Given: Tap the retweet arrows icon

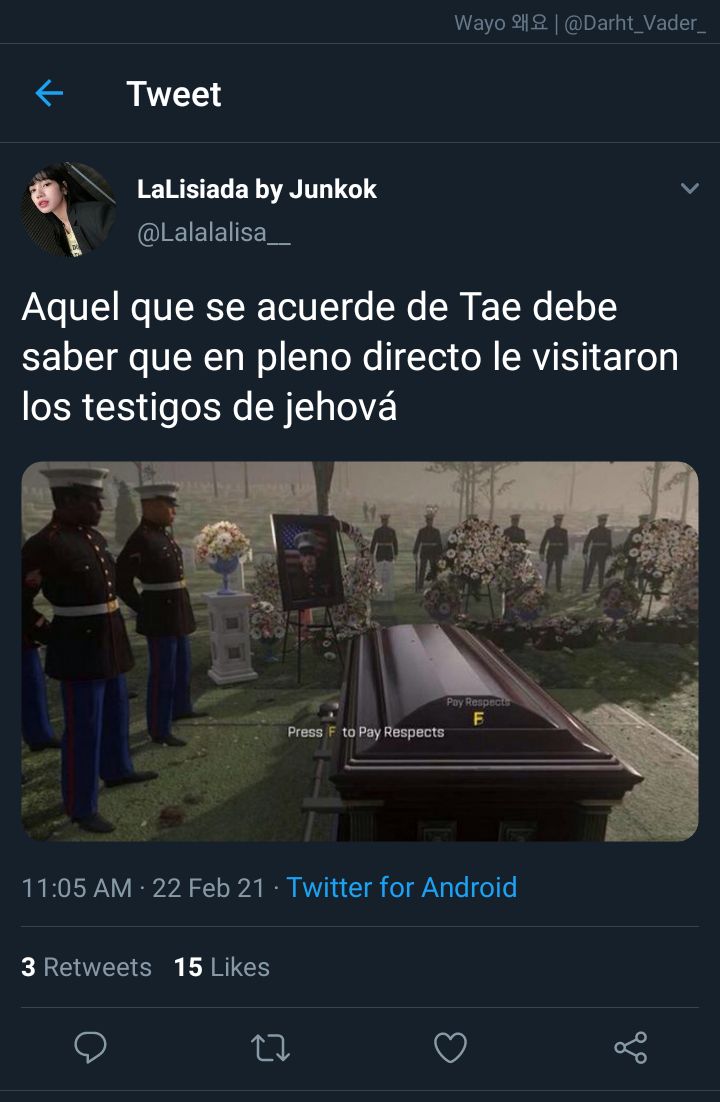Looking at the screenshot, I should click(270, 1047).
